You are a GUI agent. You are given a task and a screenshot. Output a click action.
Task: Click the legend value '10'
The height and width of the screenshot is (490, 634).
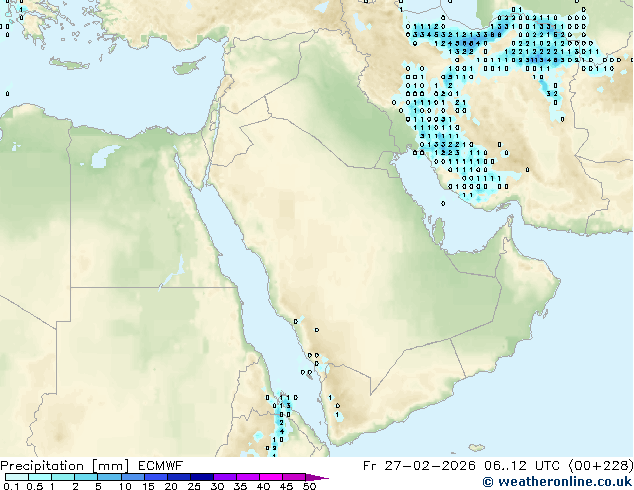(125, 486)
